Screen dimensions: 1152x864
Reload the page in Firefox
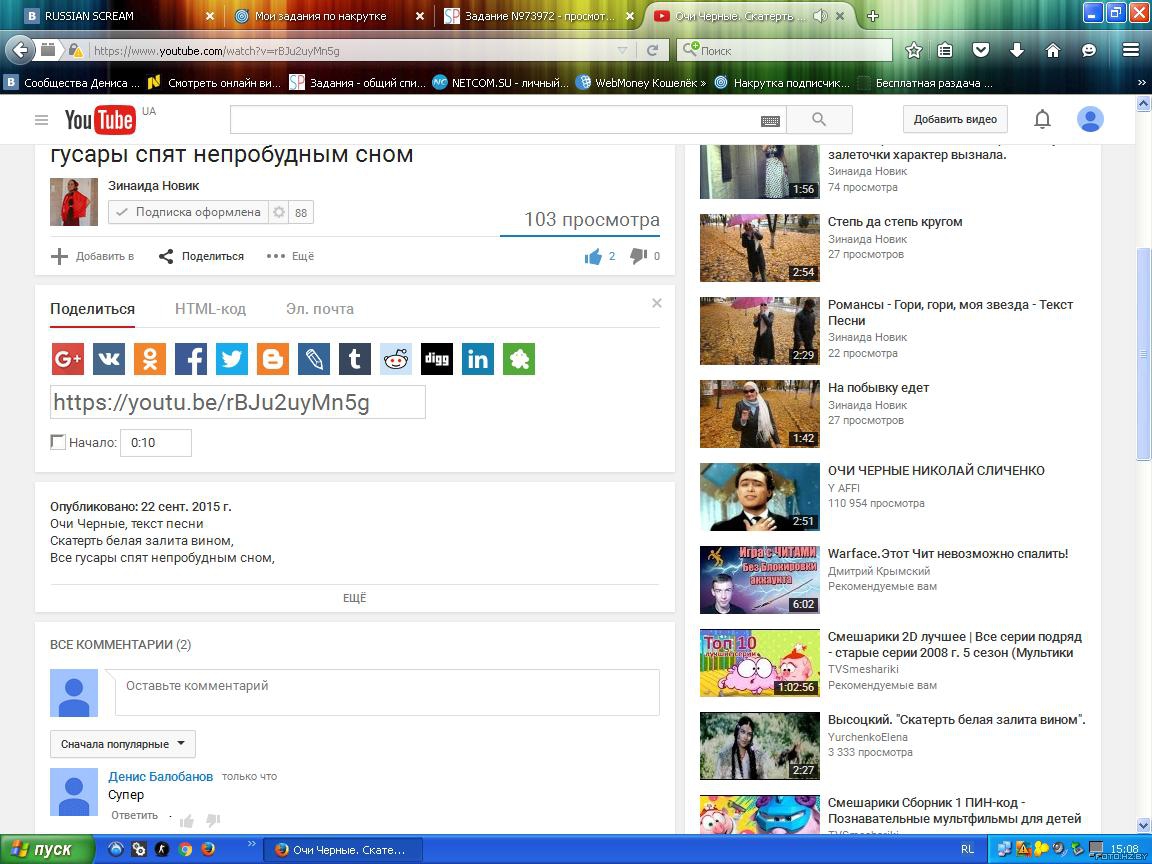pyautogui.click(x=652, y=50)
